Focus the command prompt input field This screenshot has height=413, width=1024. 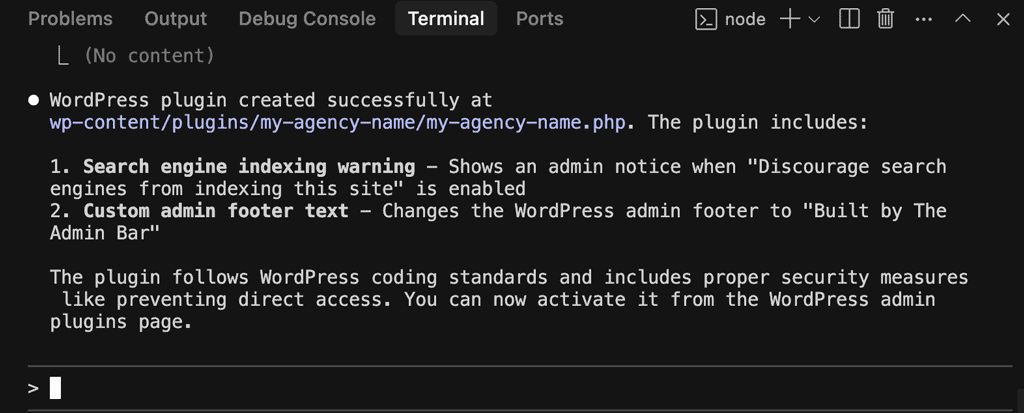point(520,388)
